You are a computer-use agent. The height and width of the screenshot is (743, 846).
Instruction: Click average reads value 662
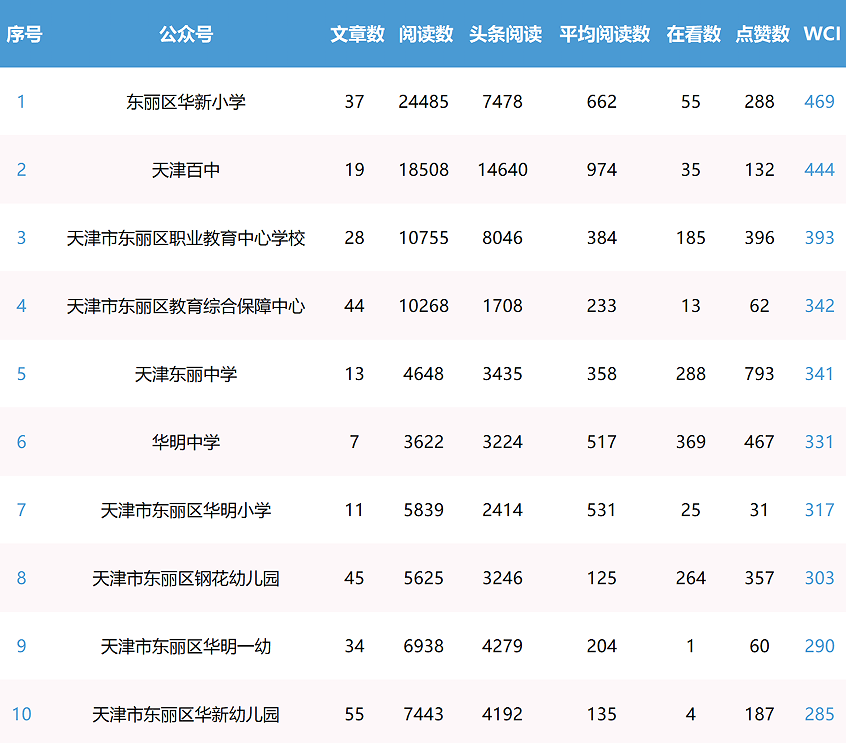point(602,101)
